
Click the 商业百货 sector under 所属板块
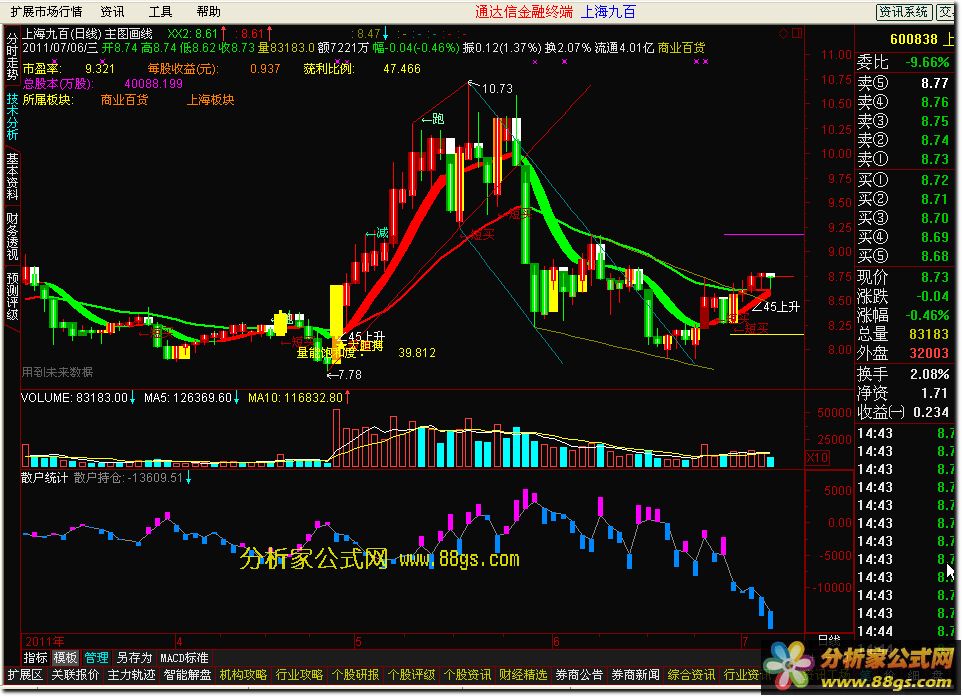click(x=124, y=99)
